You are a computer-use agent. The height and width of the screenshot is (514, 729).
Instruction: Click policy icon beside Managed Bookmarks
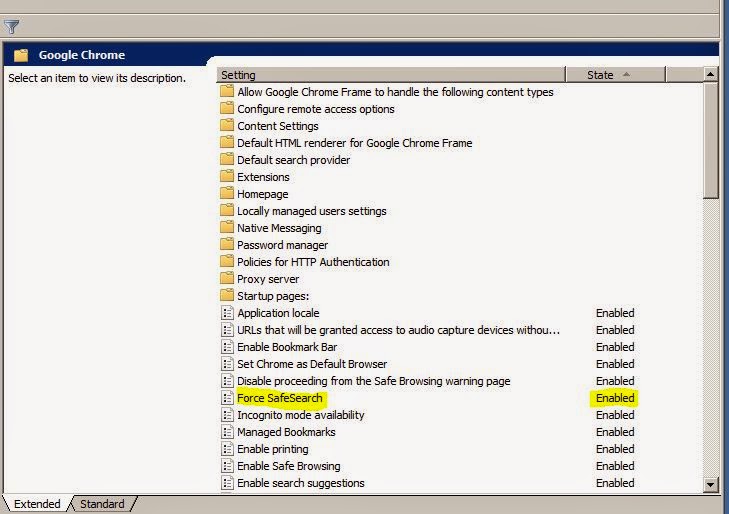tap(227, 432)
